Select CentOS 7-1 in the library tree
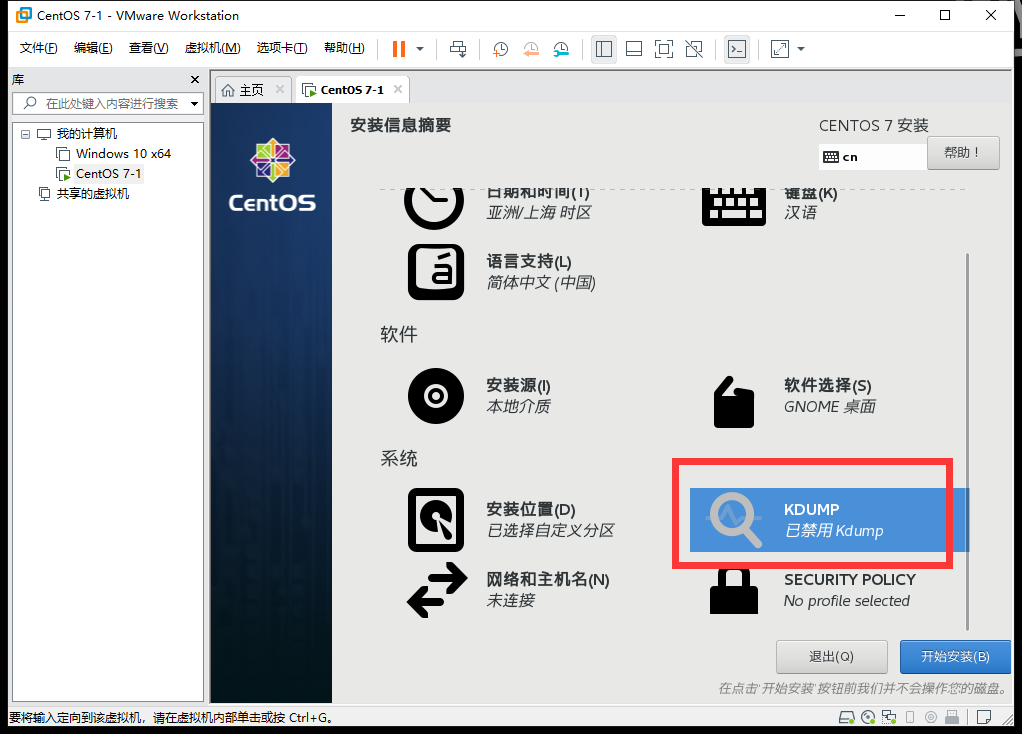This screenshot has height=734, width=1022. pyautogui.click(x=108, y=173)
